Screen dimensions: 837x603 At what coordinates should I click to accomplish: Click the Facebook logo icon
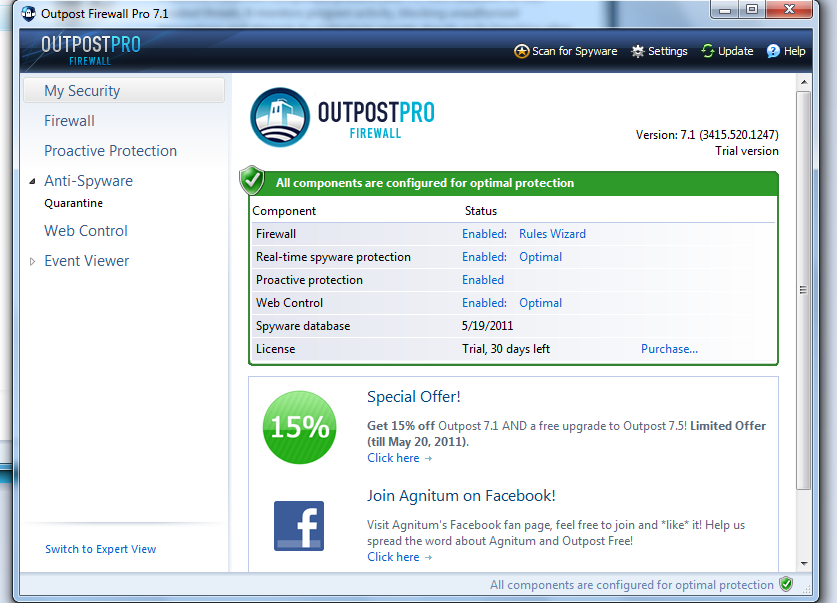[x=299, y=526]
